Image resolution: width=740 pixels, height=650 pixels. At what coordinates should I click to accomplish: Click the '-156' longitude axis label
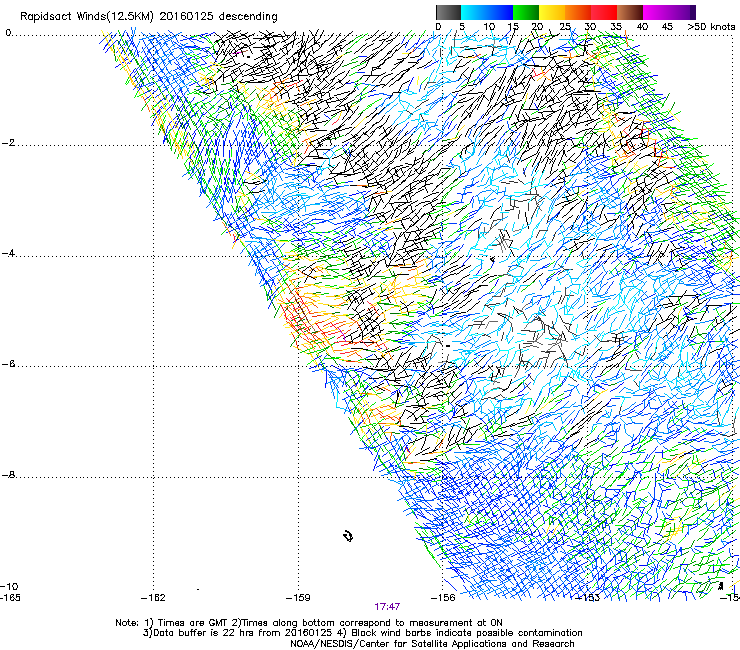[443, 598]
